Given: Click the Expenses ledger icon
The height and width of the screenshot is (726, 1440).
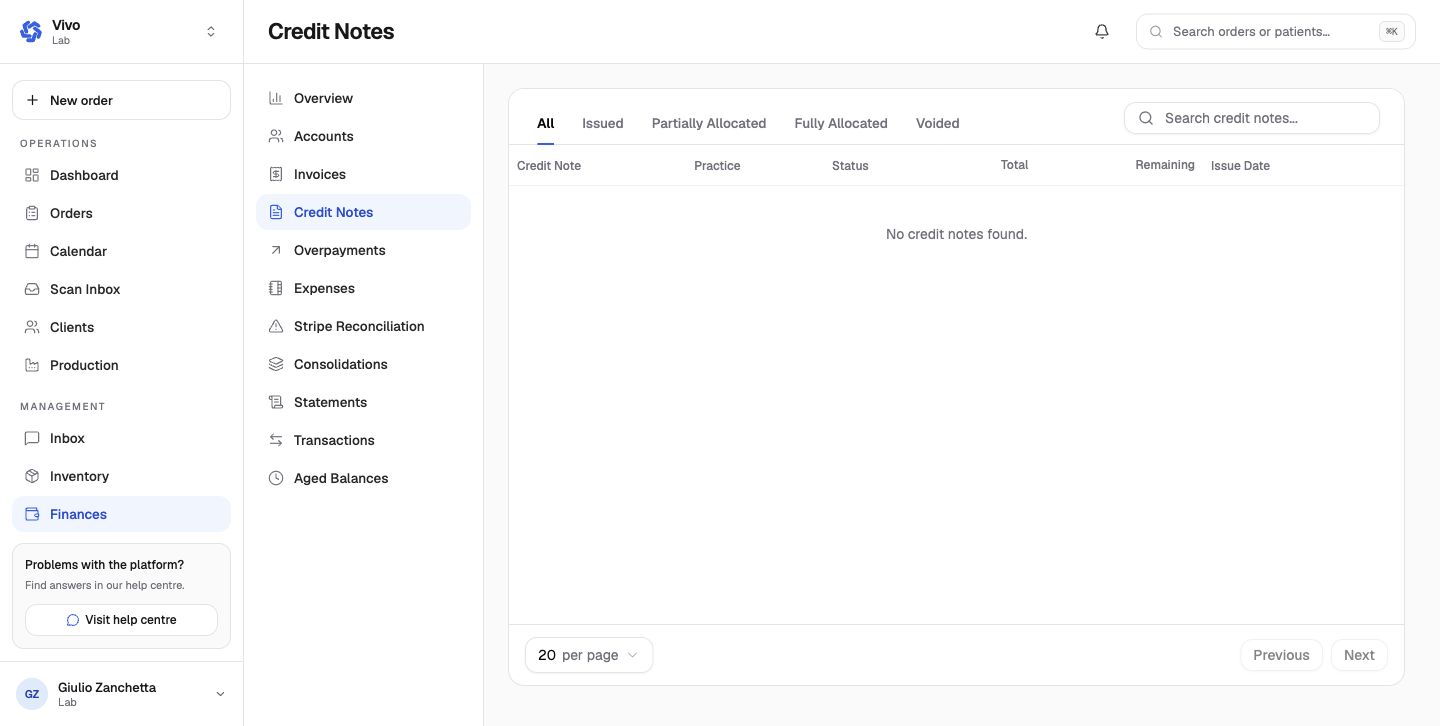Looking at the screenshot, I should 276,288.
